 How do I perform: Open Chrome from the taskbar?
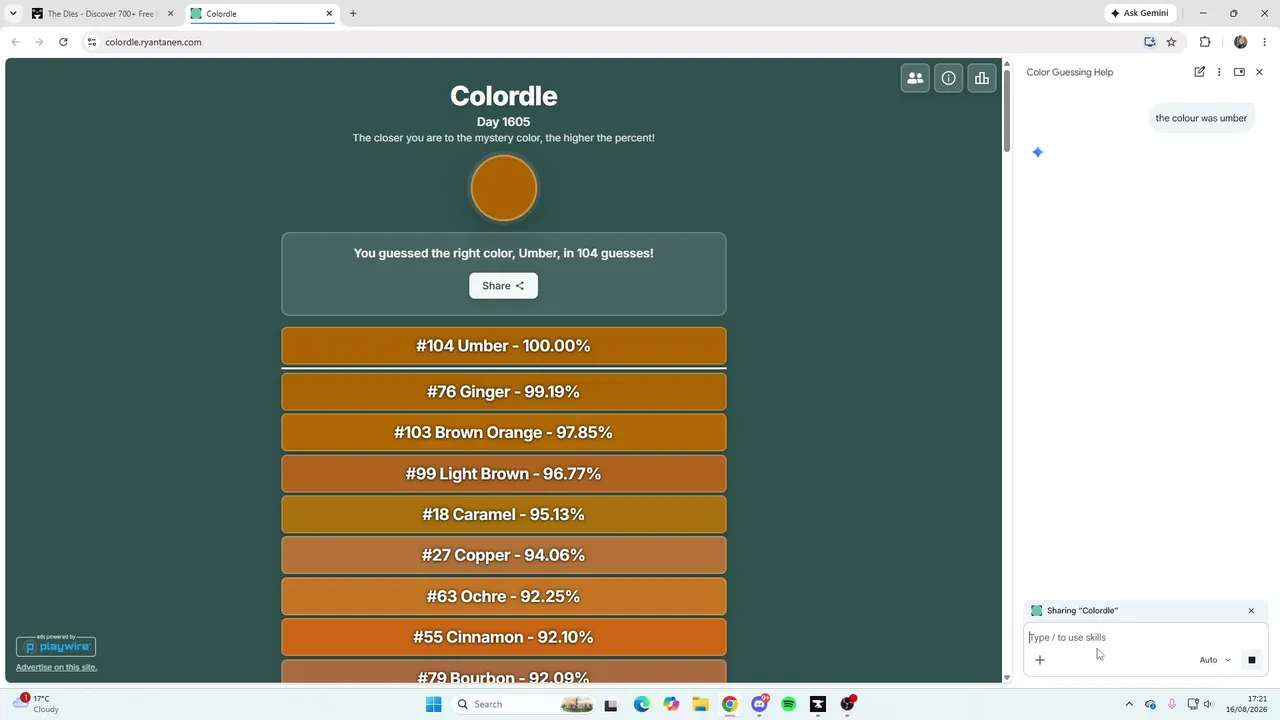(730, 704)
